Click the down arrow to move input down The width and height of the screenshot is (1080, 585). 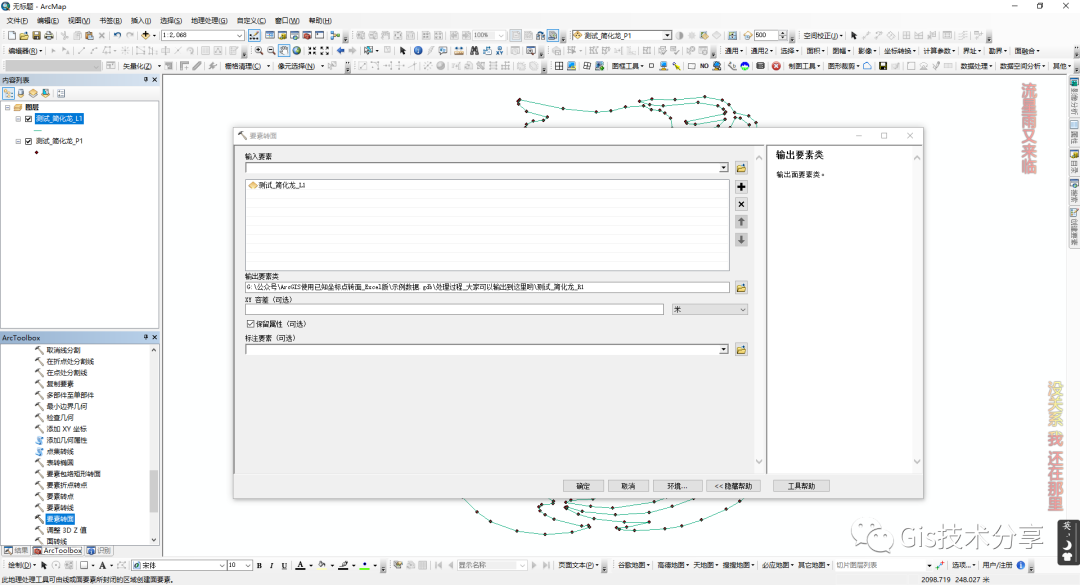pos(741,239)
